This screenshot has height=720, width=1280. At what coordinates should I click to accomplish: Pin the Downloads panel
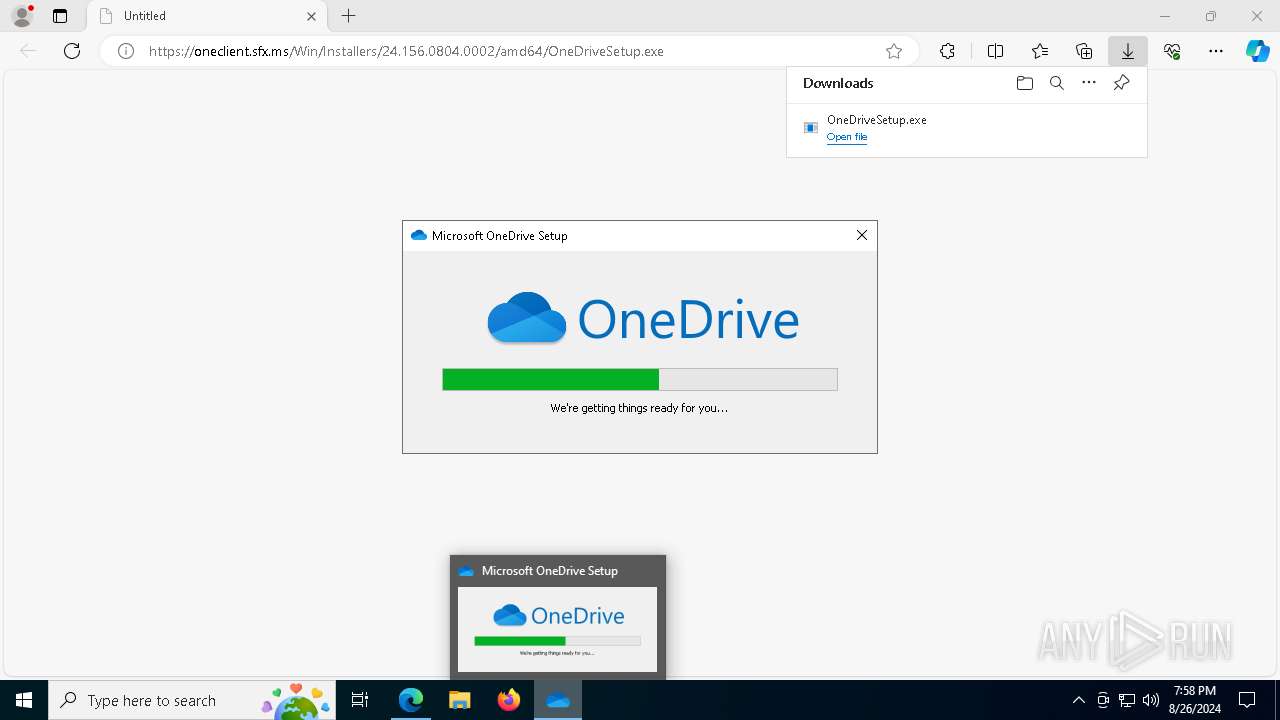click(x=1121, y=83)
